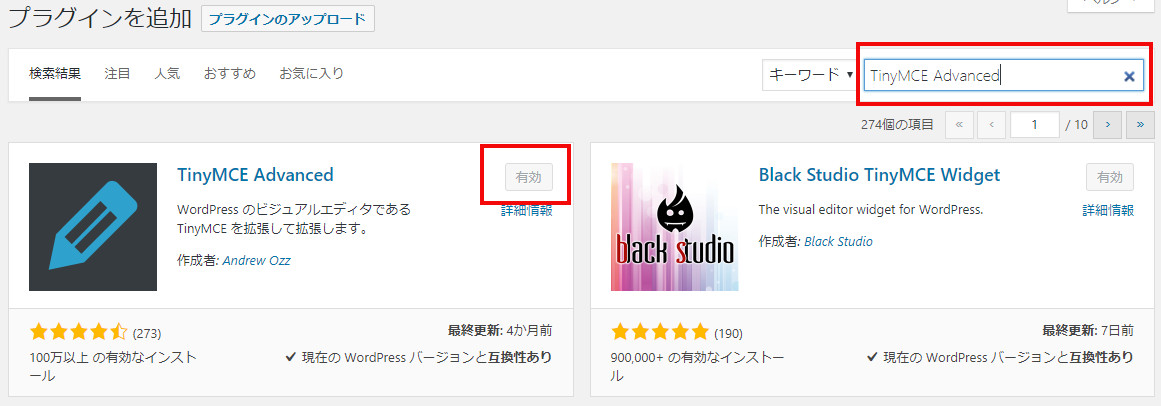Open the Black Studio plugin logo image
This screenshot has height=406, width=1161.
pyautogui.click(x=675, y=227)
